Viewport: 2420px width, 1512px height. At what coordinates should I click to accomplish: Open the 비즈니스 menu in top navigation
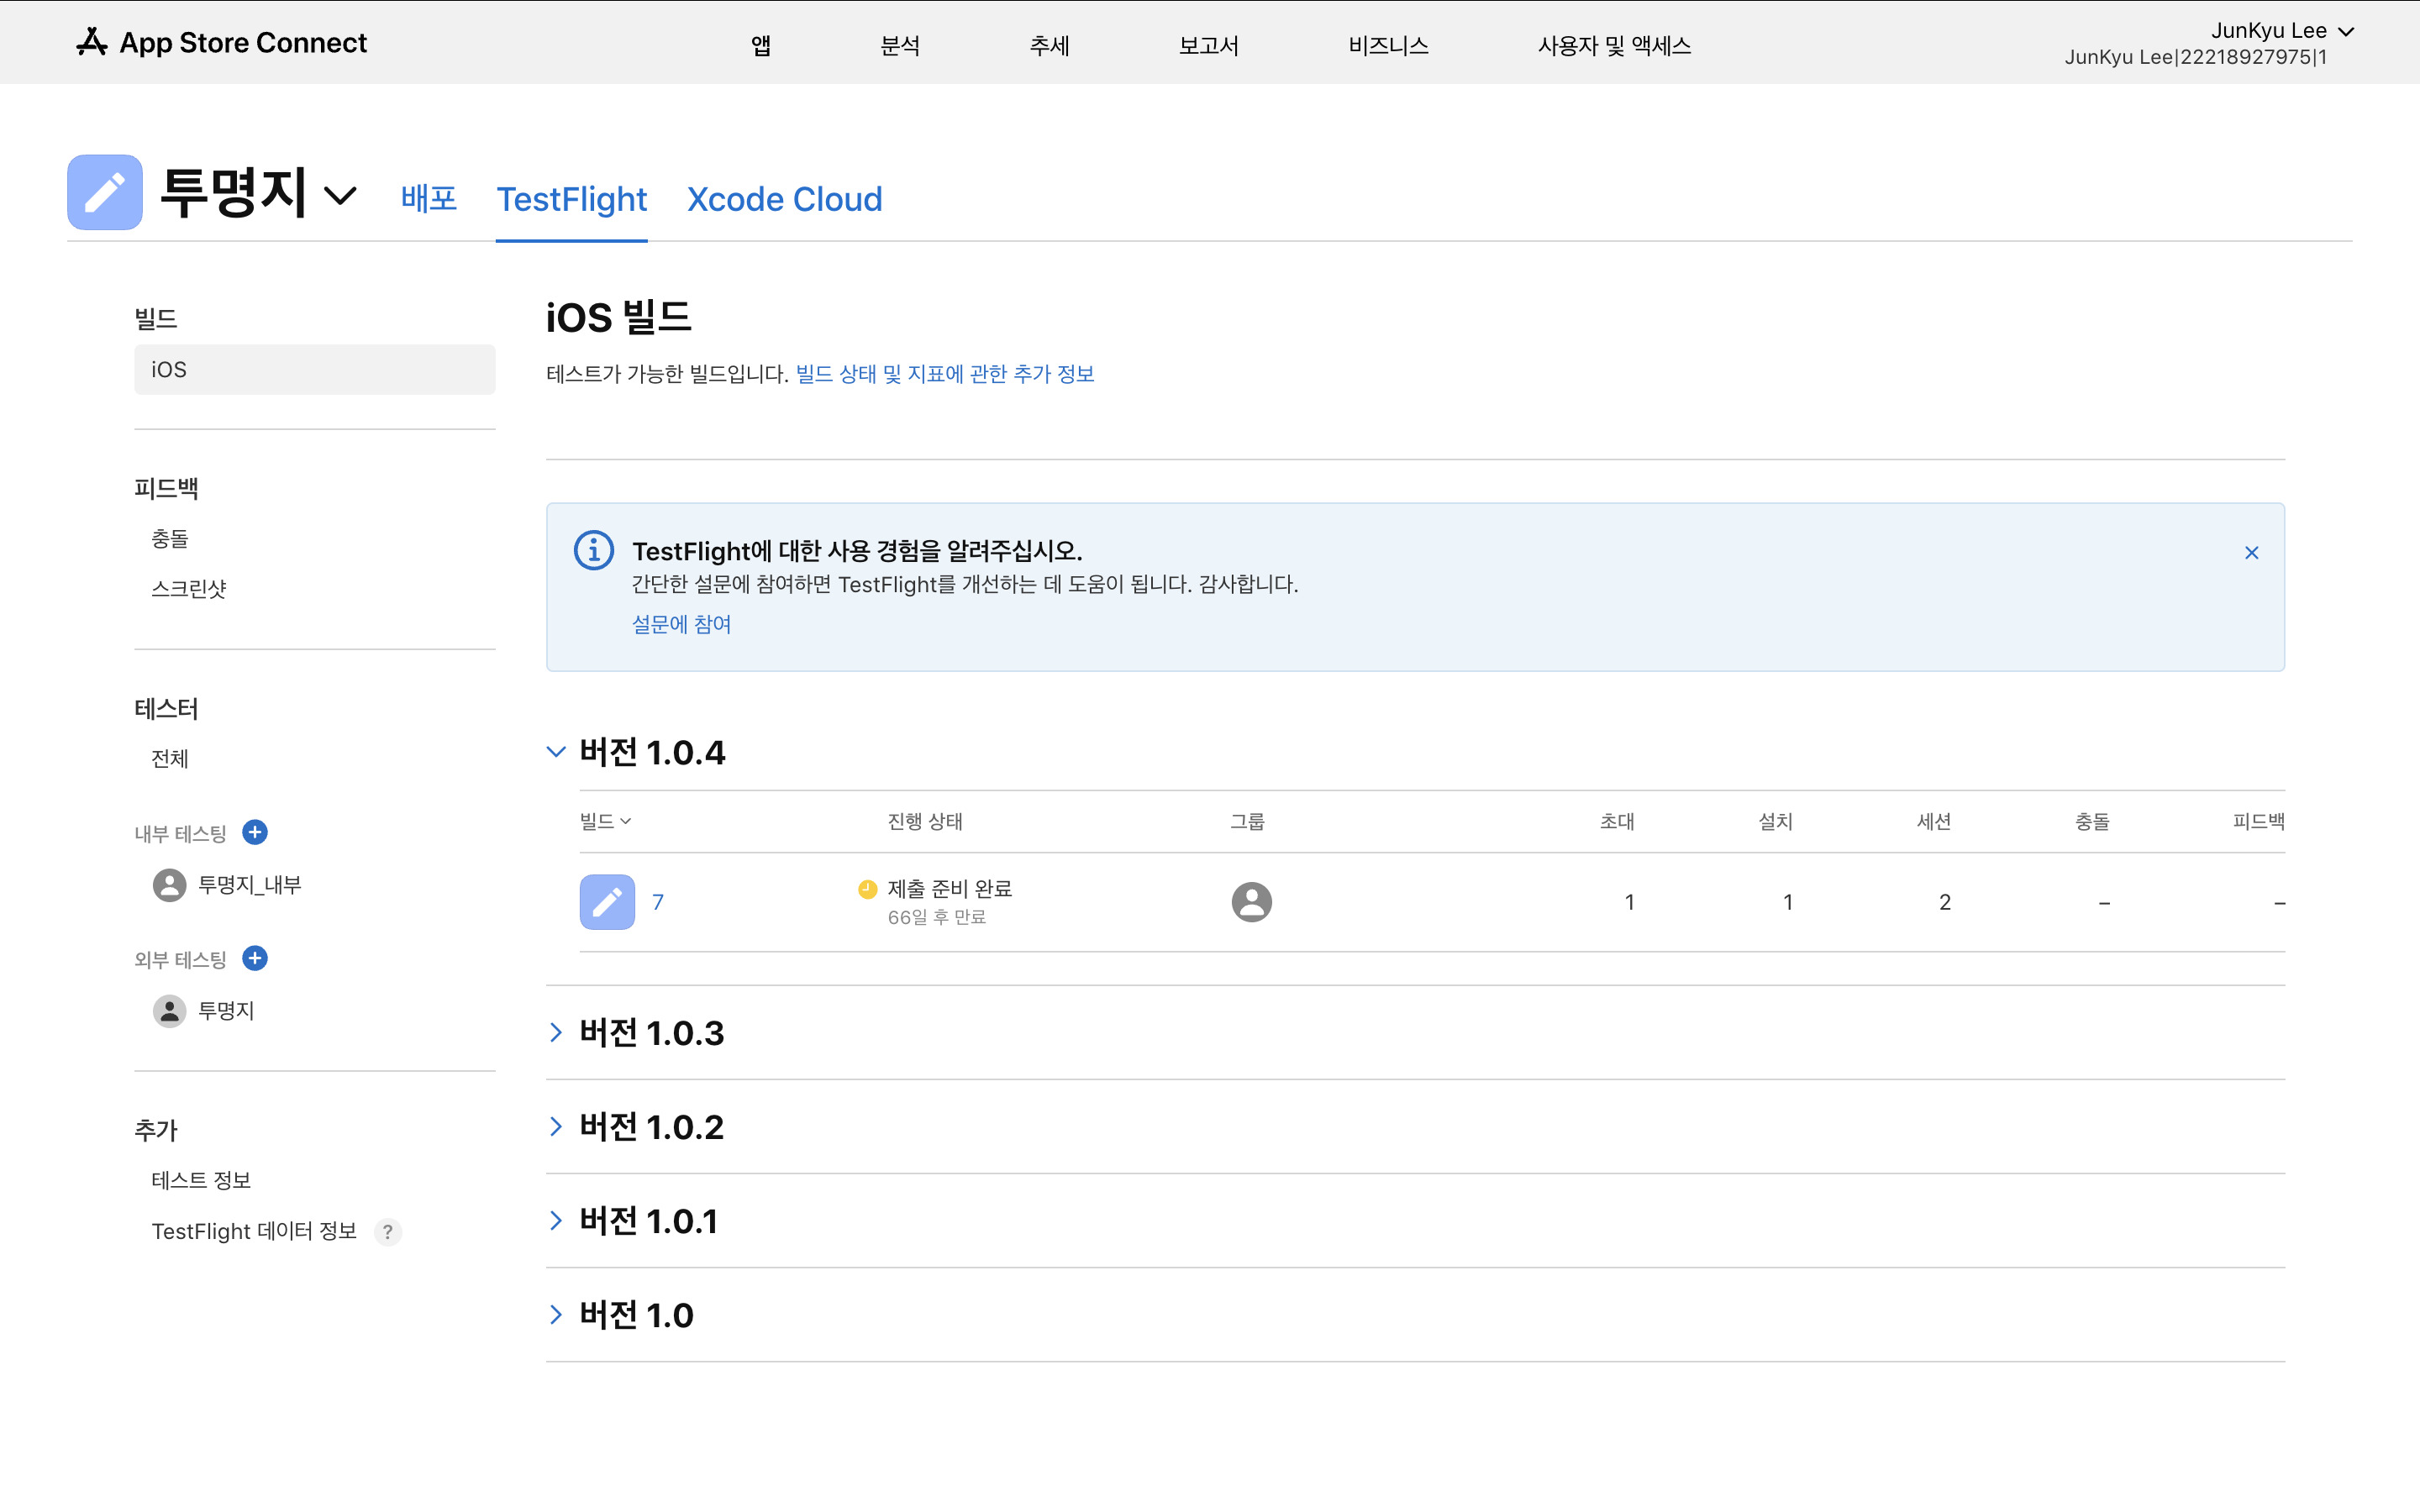1388,45
